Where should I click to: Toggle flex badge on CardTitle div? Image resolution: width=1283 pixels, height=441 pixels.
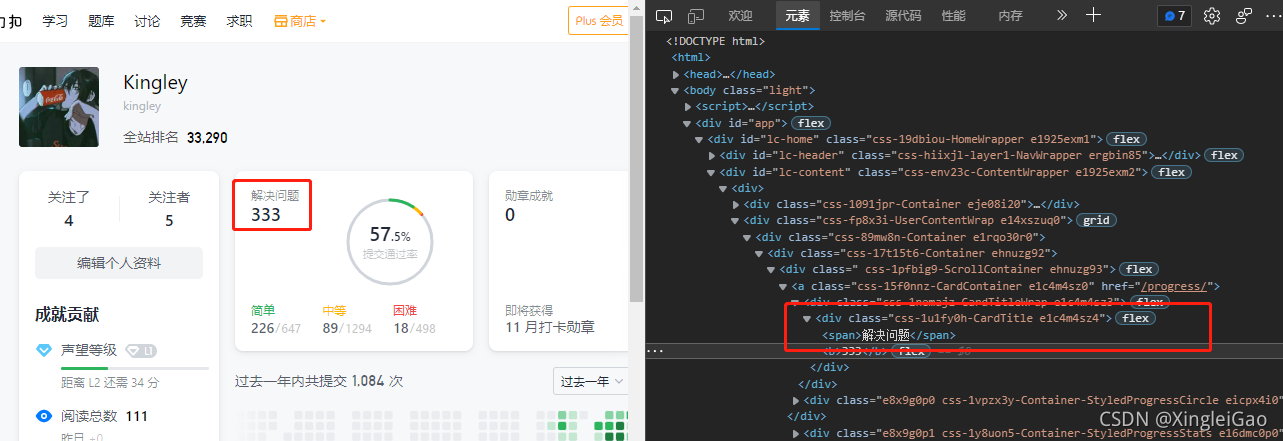coord(1137,318)
